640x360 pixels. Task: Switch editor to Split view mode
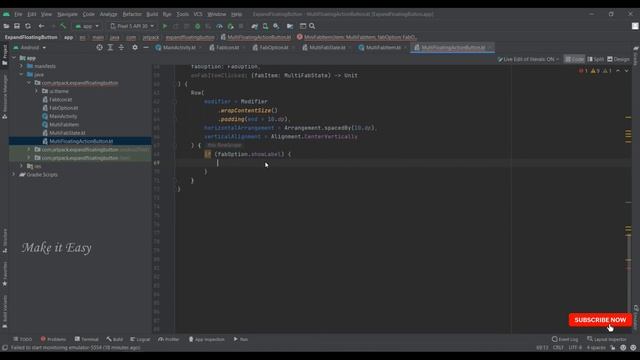[596, 59]
